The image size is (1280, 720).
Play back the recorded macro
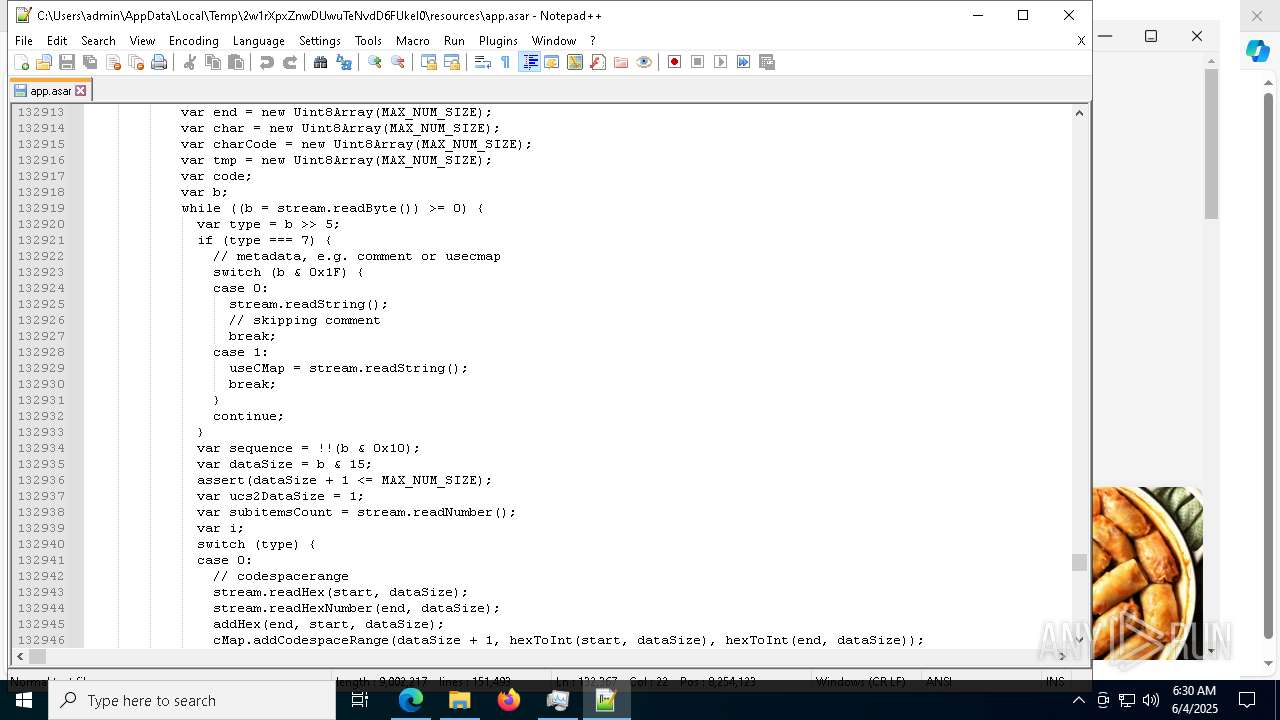coord(721,62)
